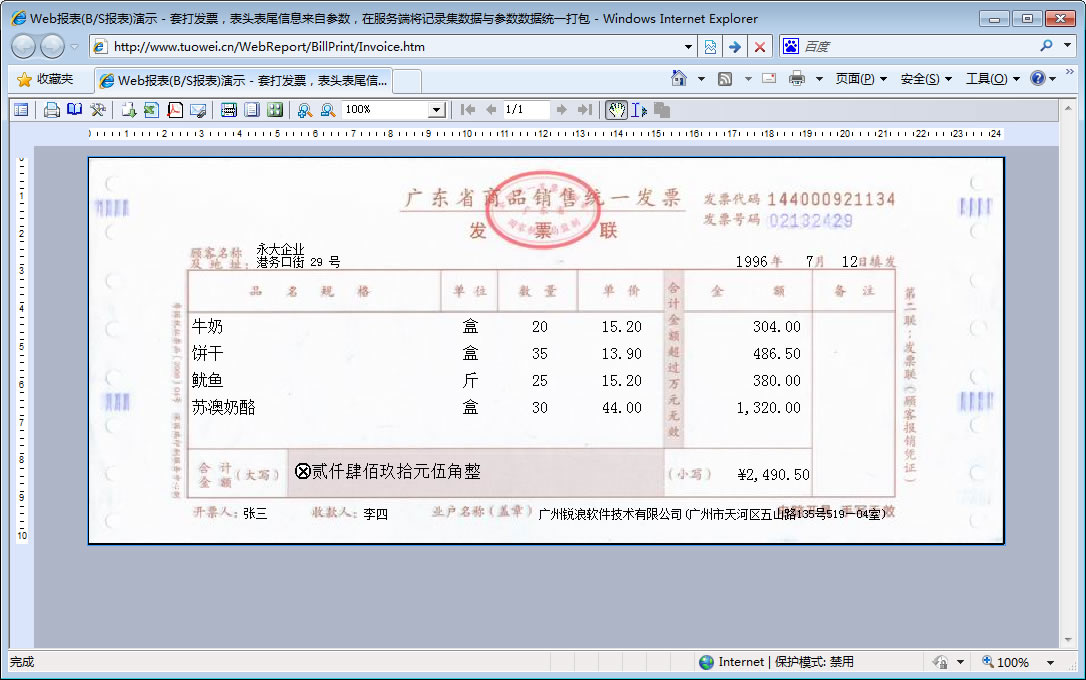Toggle the text select tool
The height and width of the screenshot is (680, 1086).
pos(638,110)
